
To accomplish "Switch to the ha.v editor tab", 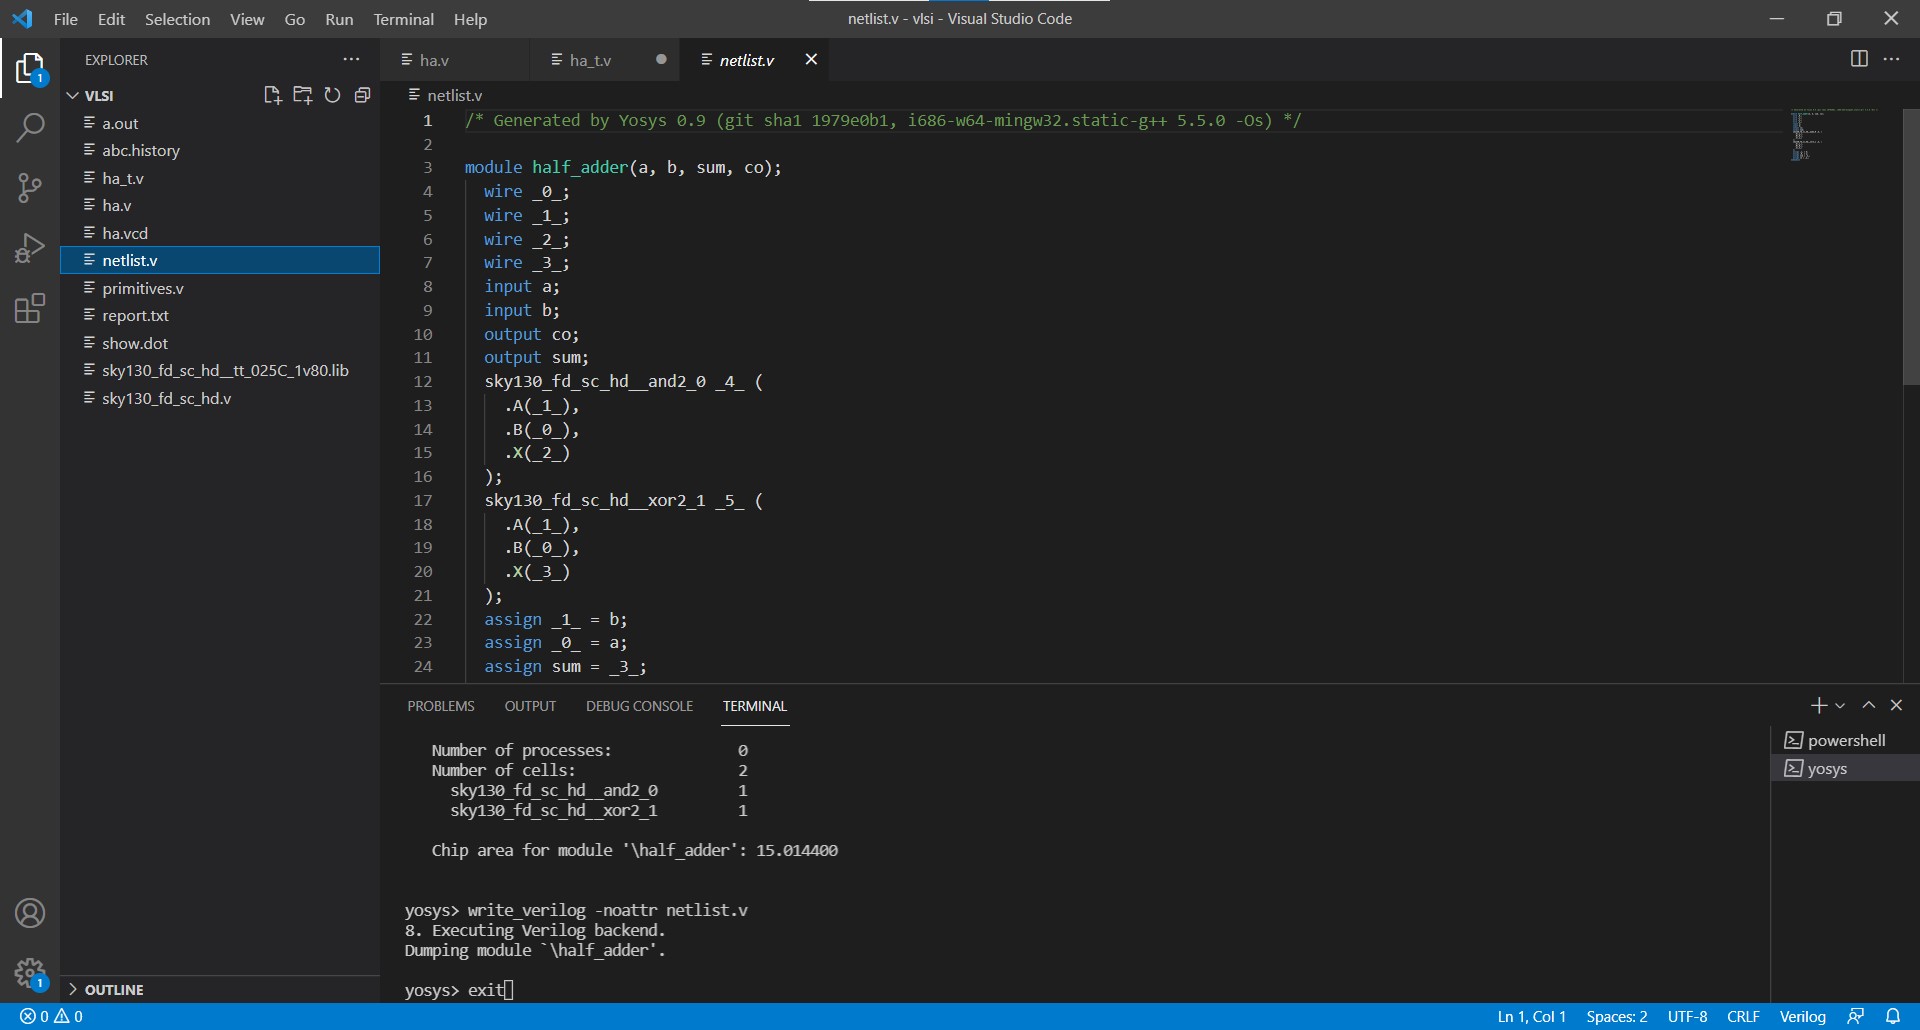I will pyautogui.click(x=455, y=60).
